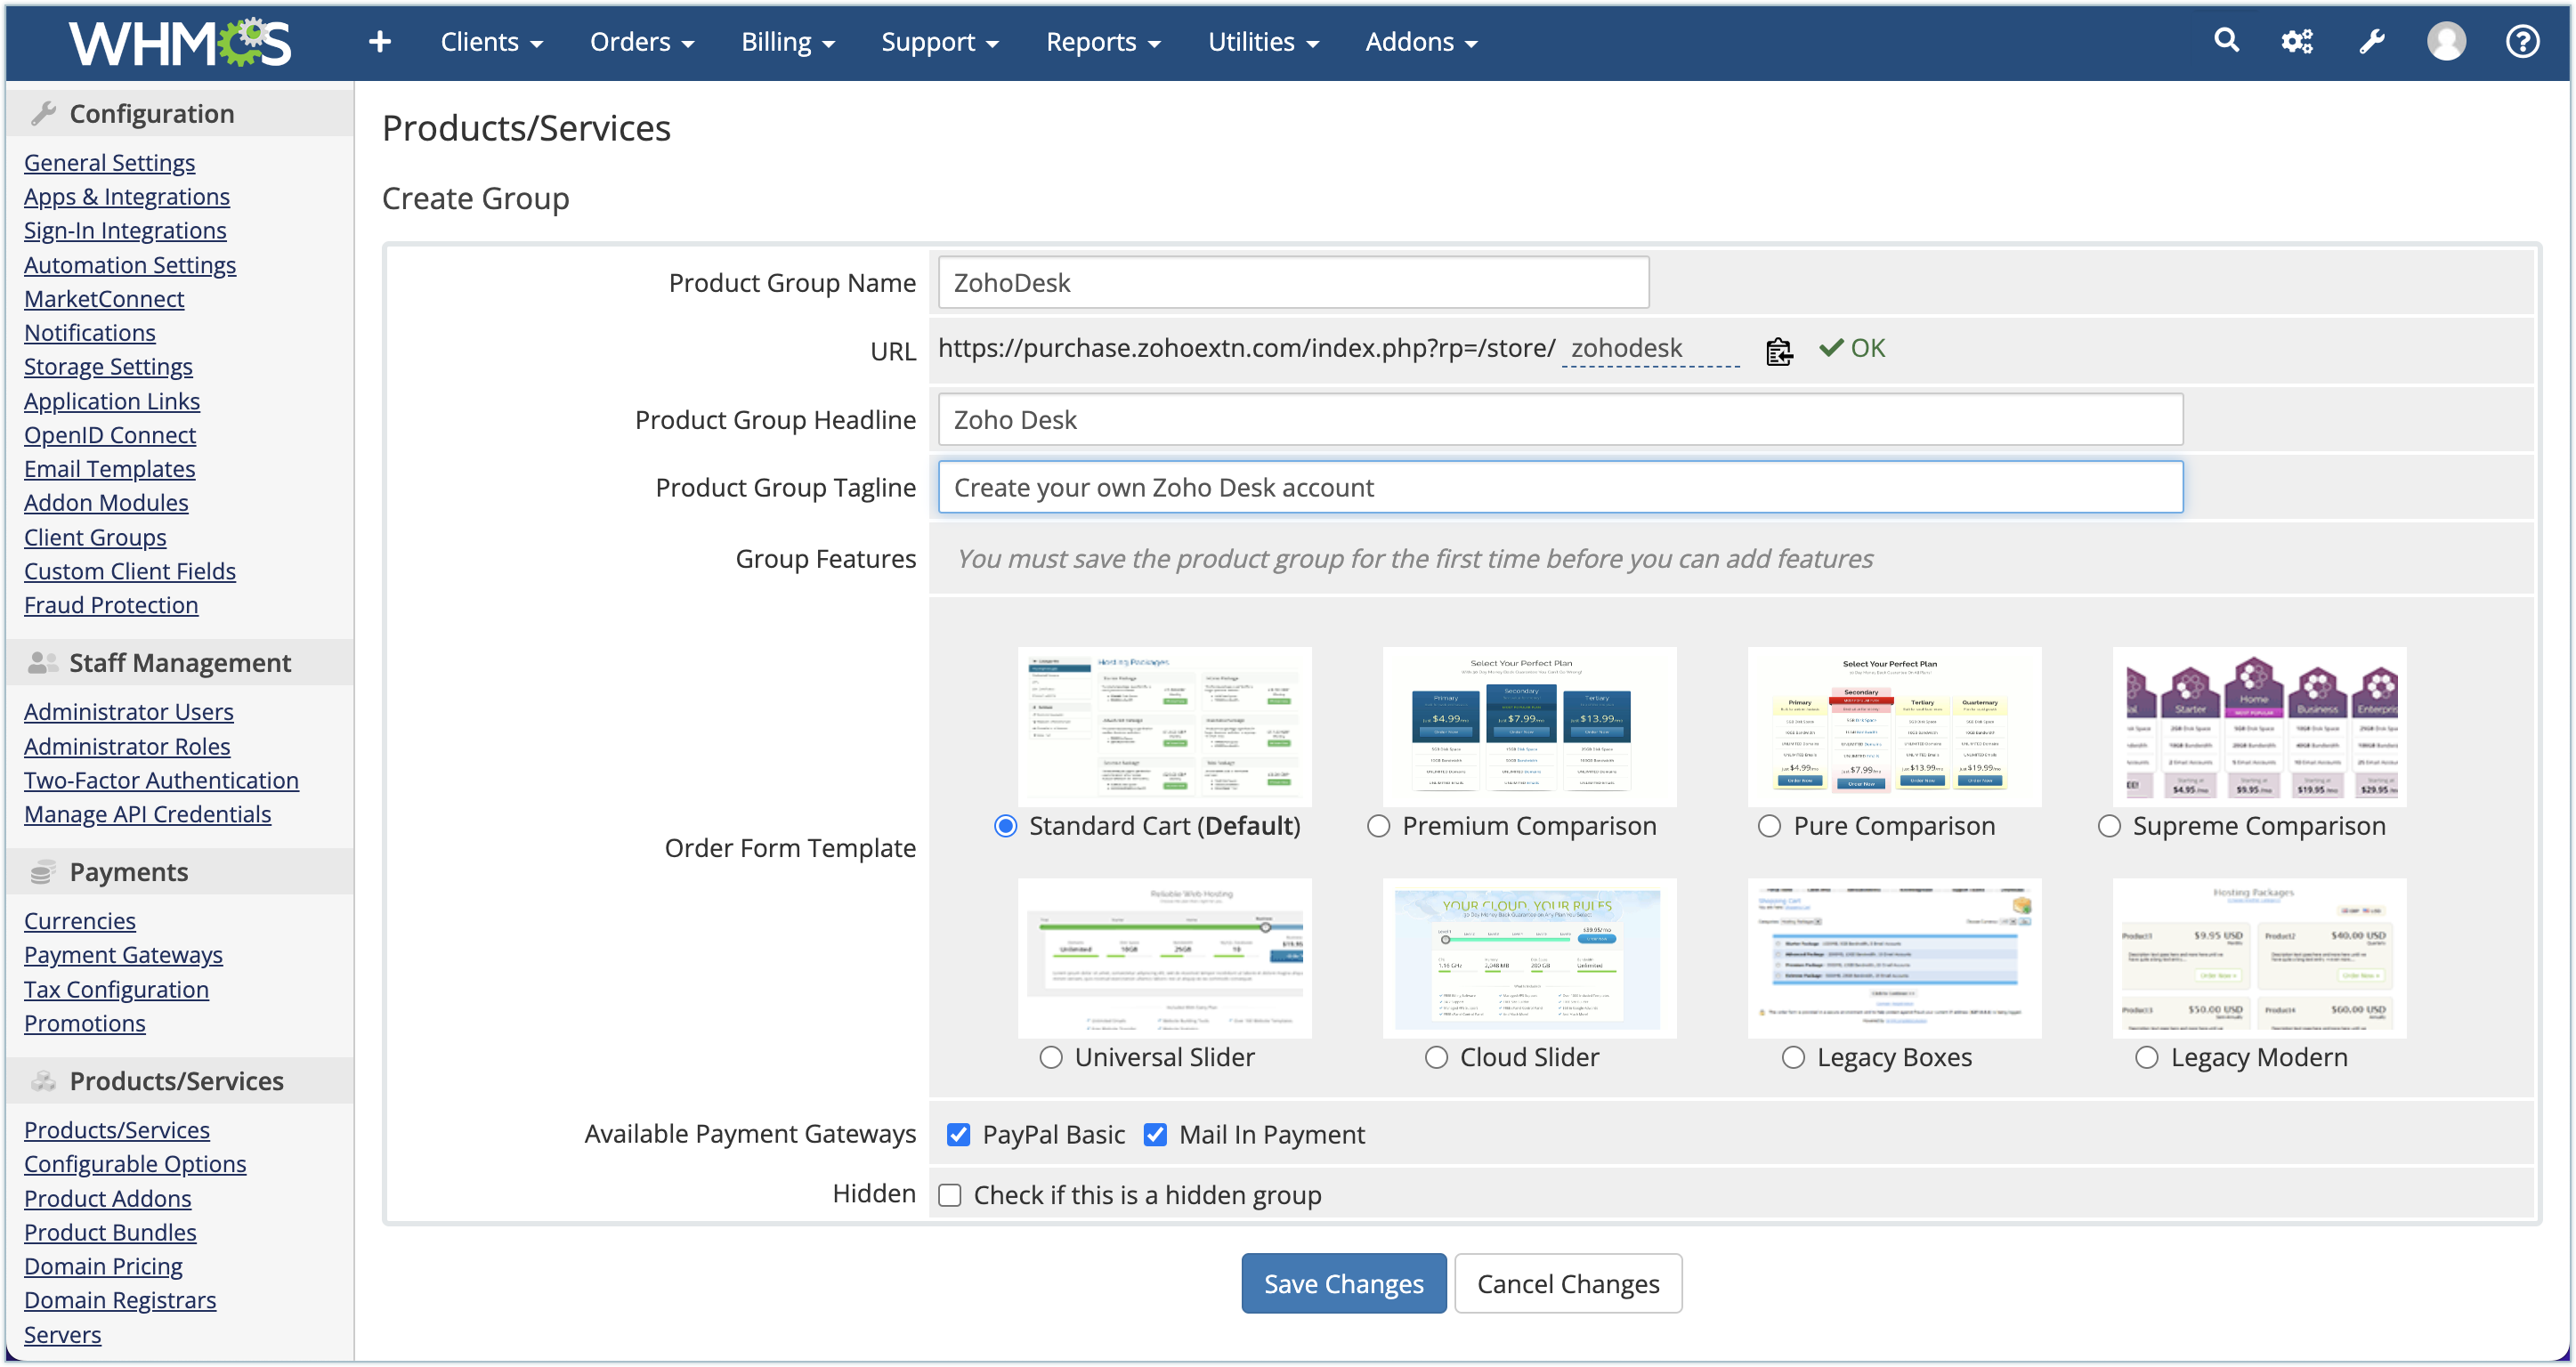
Task: Click the help question mark icon
Action: pyautogui.click(x=2522, y=42)
